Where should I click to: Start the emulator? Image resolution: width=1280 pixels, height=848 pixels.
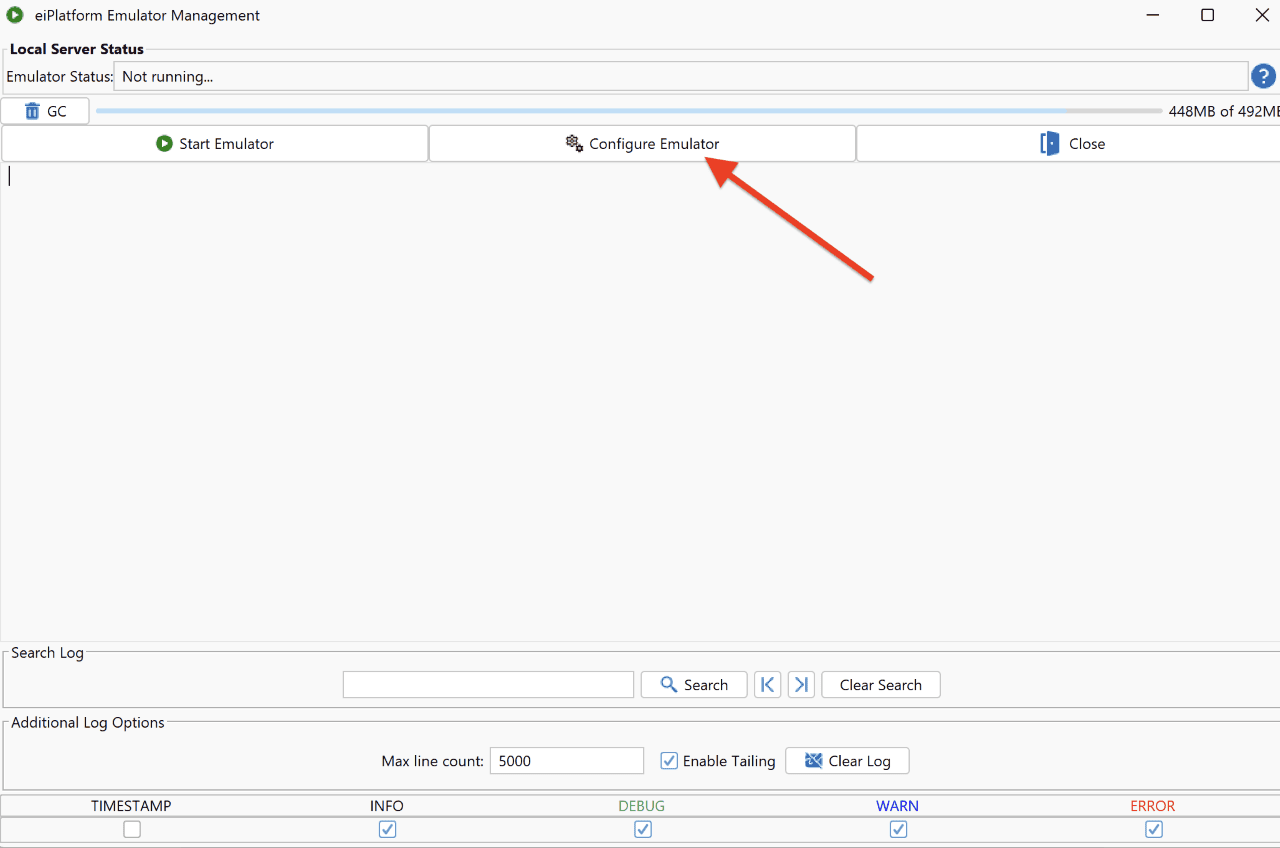(215, 143)
